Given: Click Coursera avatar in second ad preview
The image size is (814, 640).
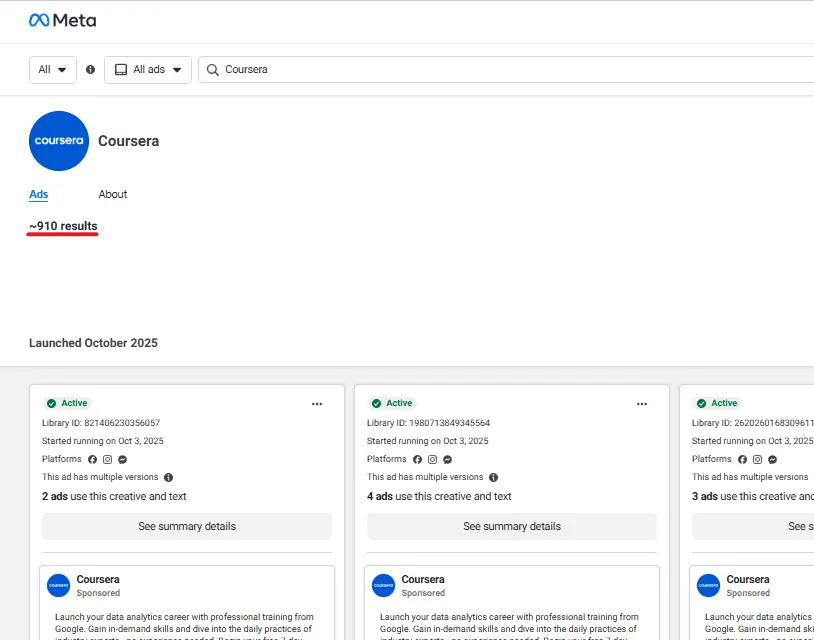Looking at the screenshot, I should tap(384, 585).
